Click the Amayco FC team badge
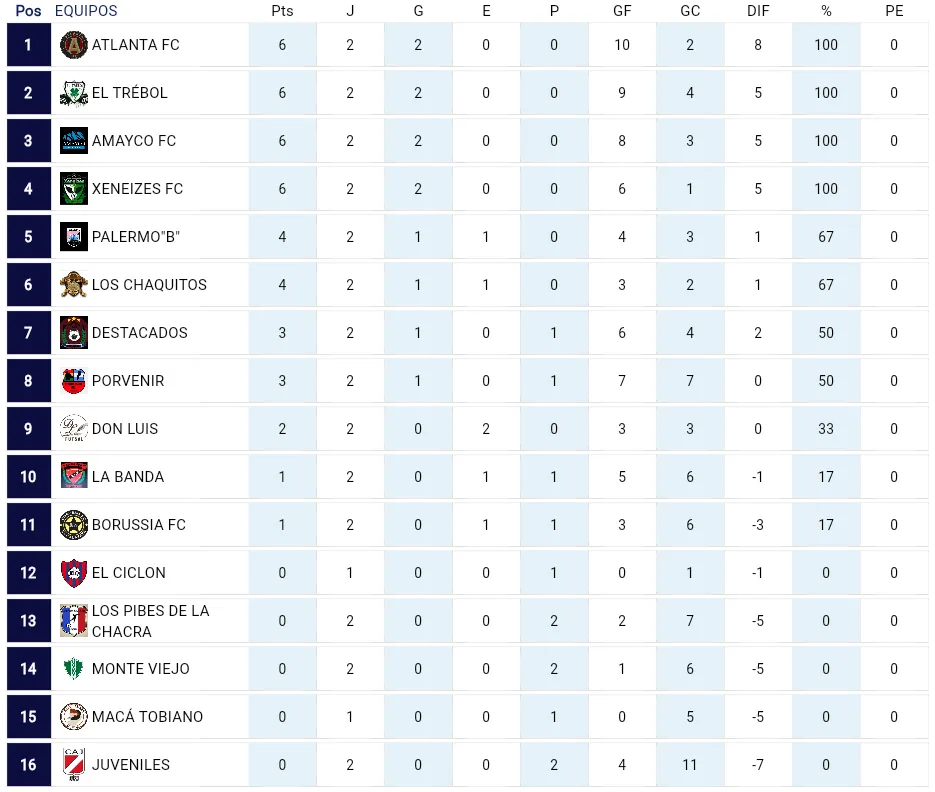The height and width of the screenshot is (792, 935). [x=74, y=141]
